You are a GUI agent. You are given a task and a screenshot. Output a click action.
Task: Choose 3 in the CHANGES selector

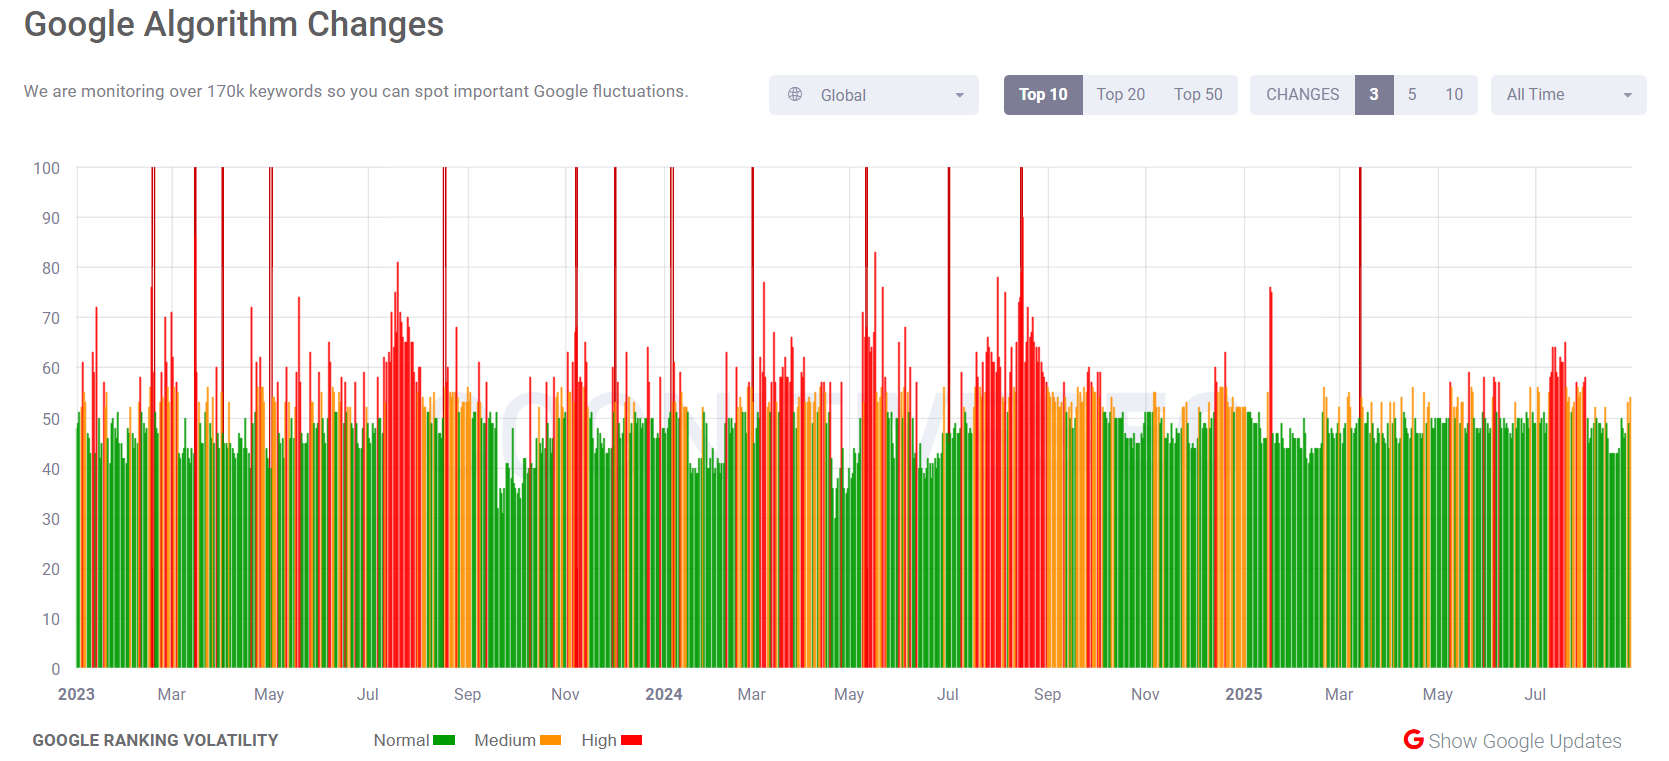[1374, 95]
